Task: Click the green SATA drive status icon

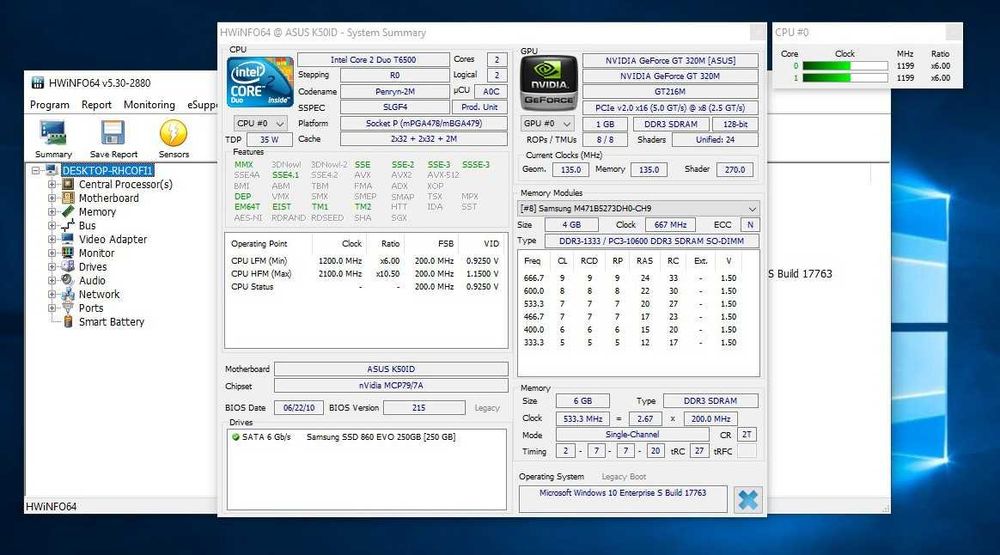Action: pyautogui.click(x=235, y=437)
